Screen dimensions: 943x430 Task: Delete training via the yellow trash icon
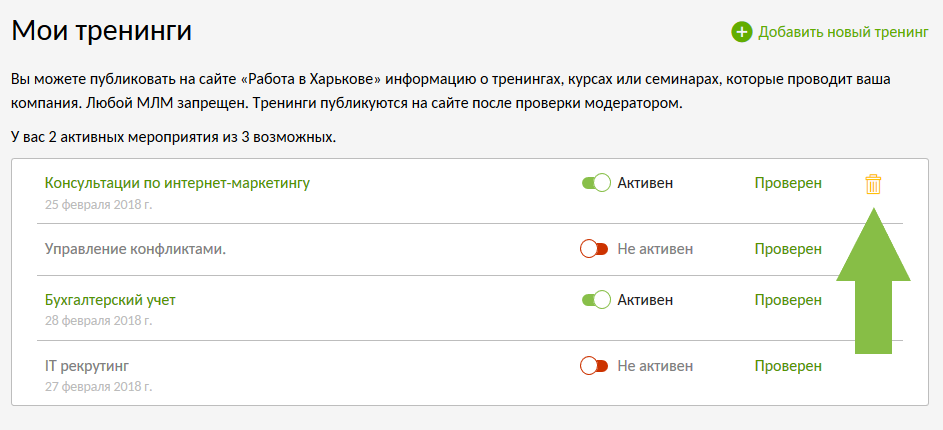point(873,183)
